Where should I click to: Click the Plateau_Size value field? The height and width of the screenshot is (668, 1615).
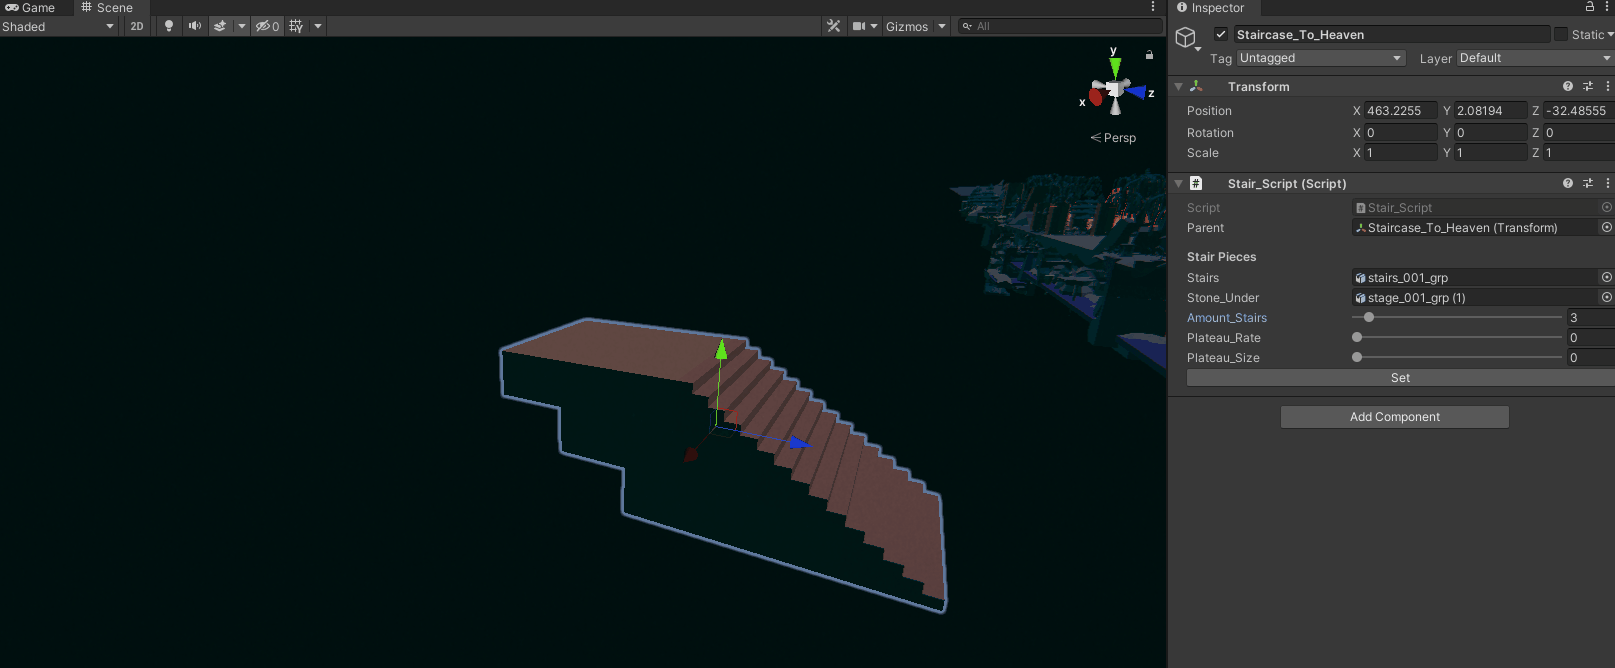click(1591, 357)
